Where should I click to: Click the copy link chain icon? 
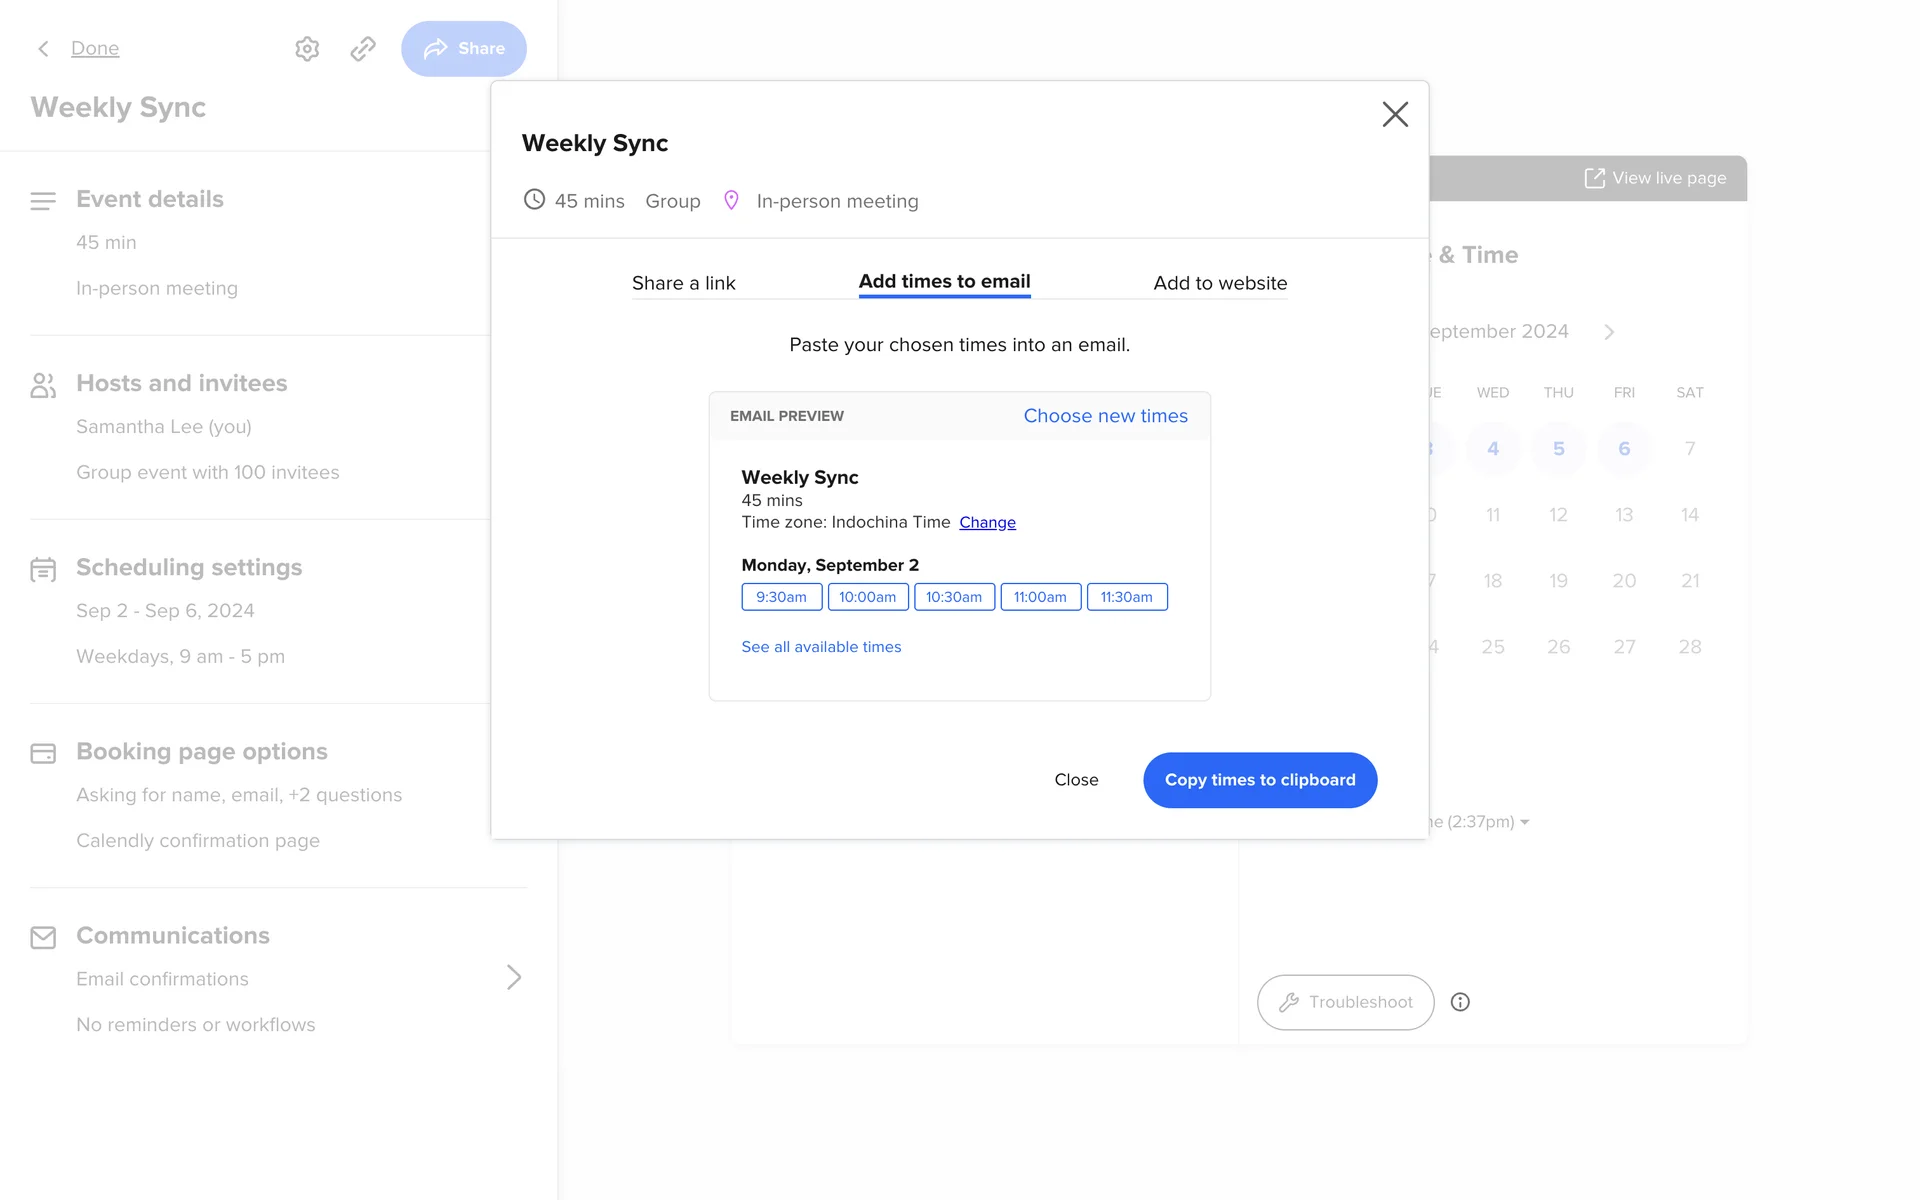point(363,48)
